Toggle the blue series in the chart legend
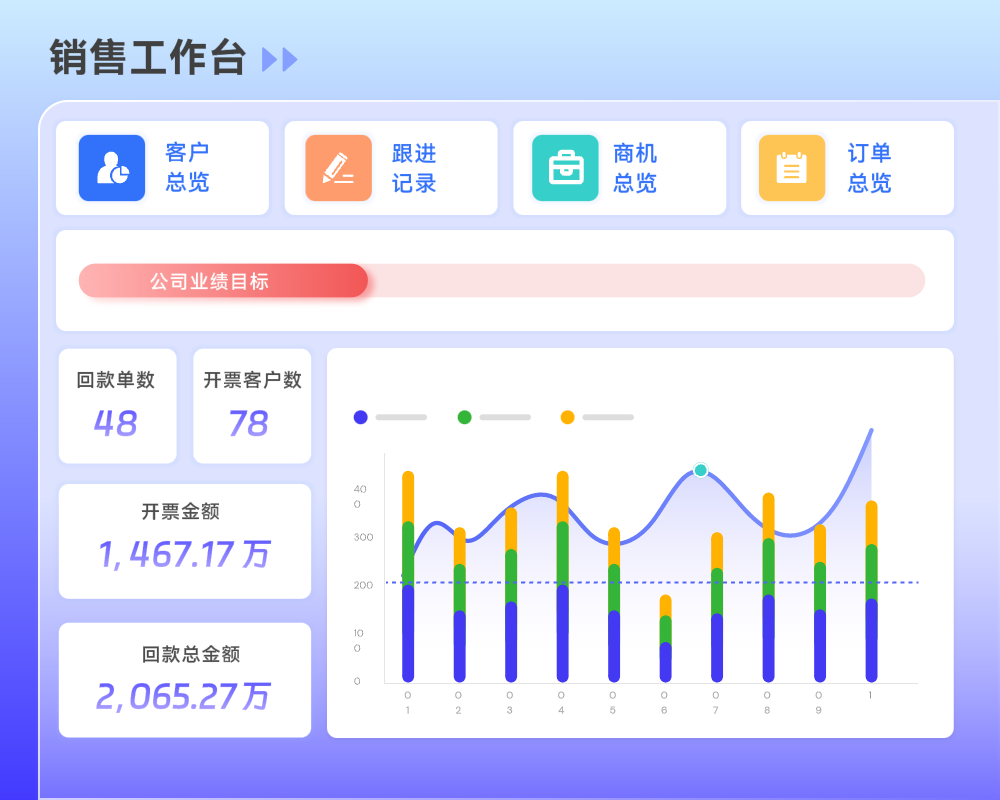This screenshot has width=1000, height=800. [361, 416]
